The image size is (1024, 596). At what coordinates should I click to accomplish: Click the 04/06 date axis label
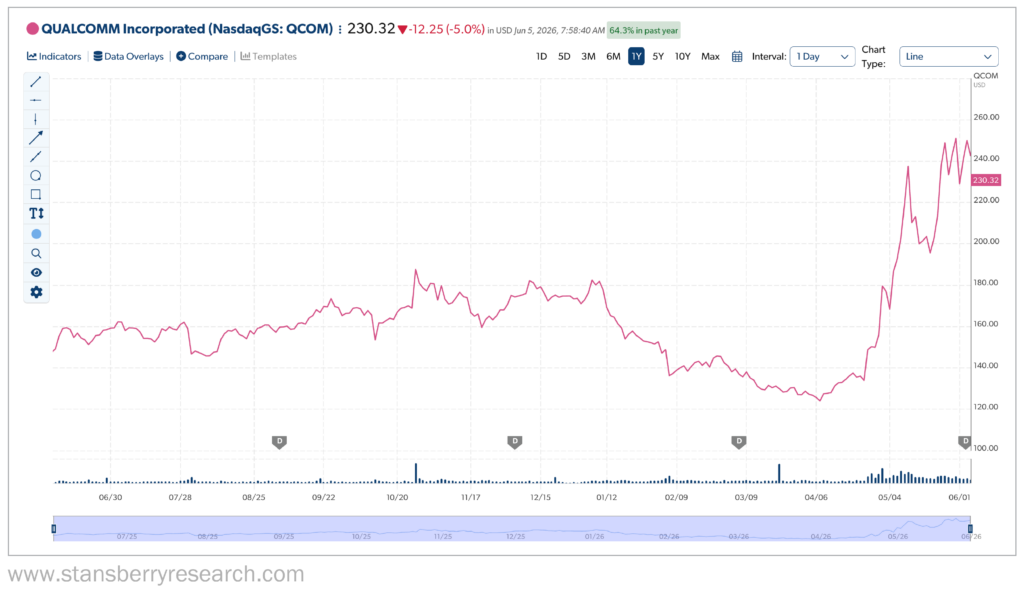tap(816, 497)
